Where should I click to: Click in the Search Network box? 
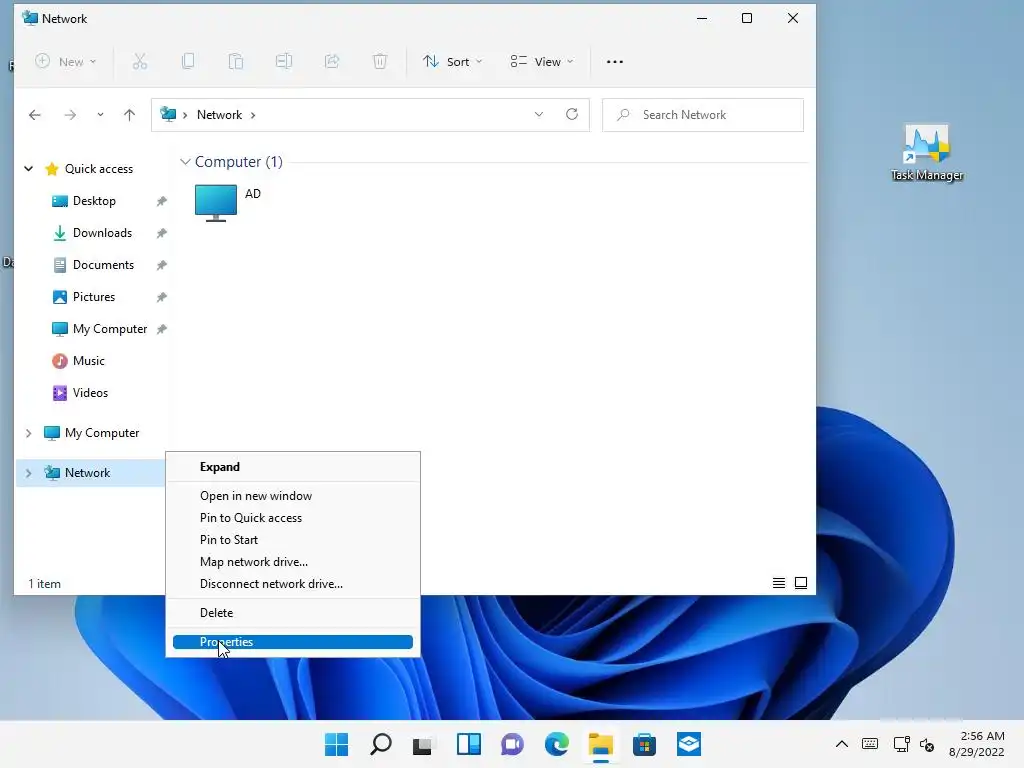(x=703, y=115)
